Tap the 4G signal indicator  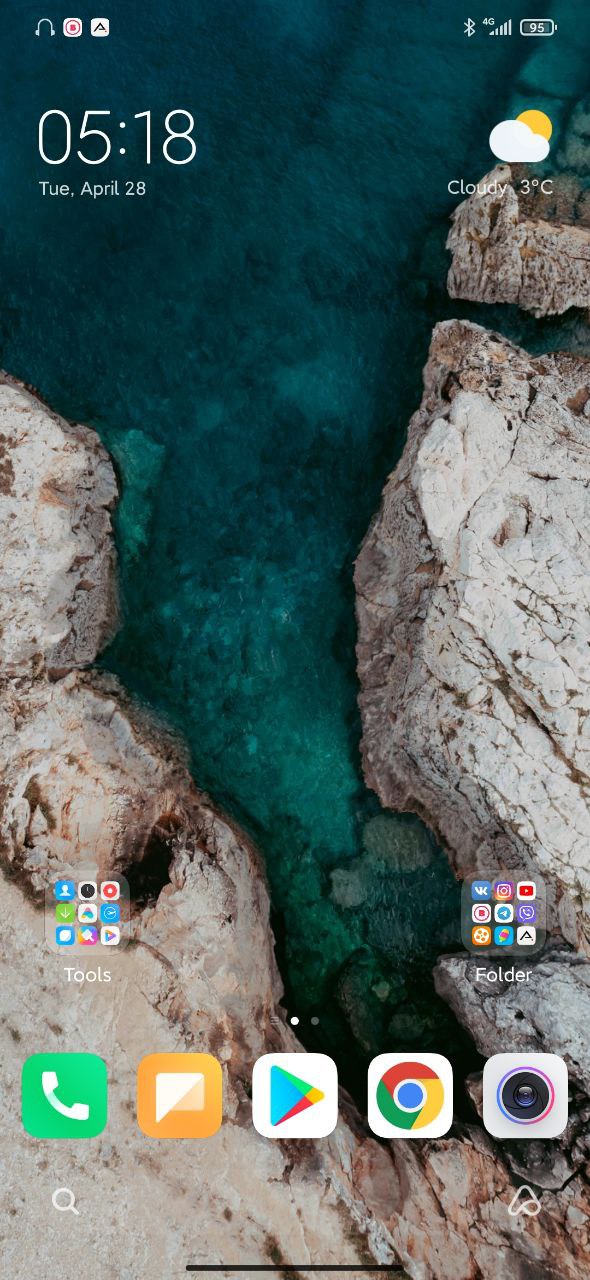[497, 27]
